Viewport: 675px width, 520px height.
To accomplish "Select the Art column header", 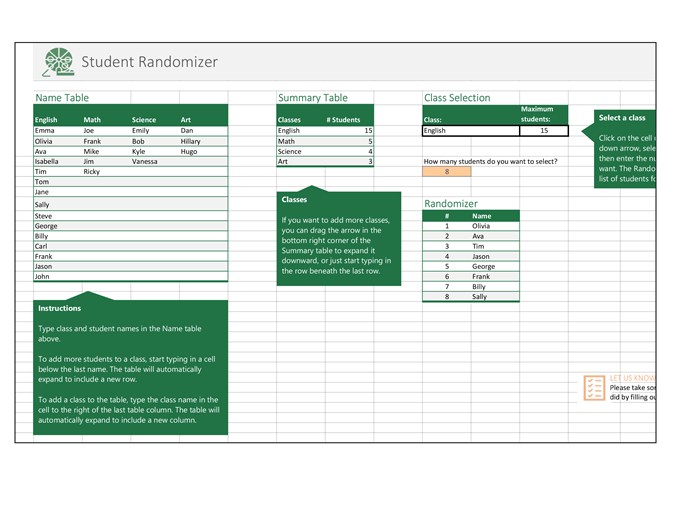I will [x=186, y=120].
